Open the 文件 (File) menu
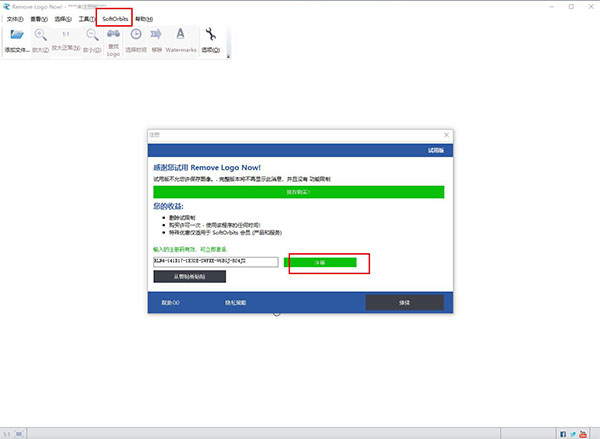The width and height of the screenshot is (600, 439). (14, 19)
